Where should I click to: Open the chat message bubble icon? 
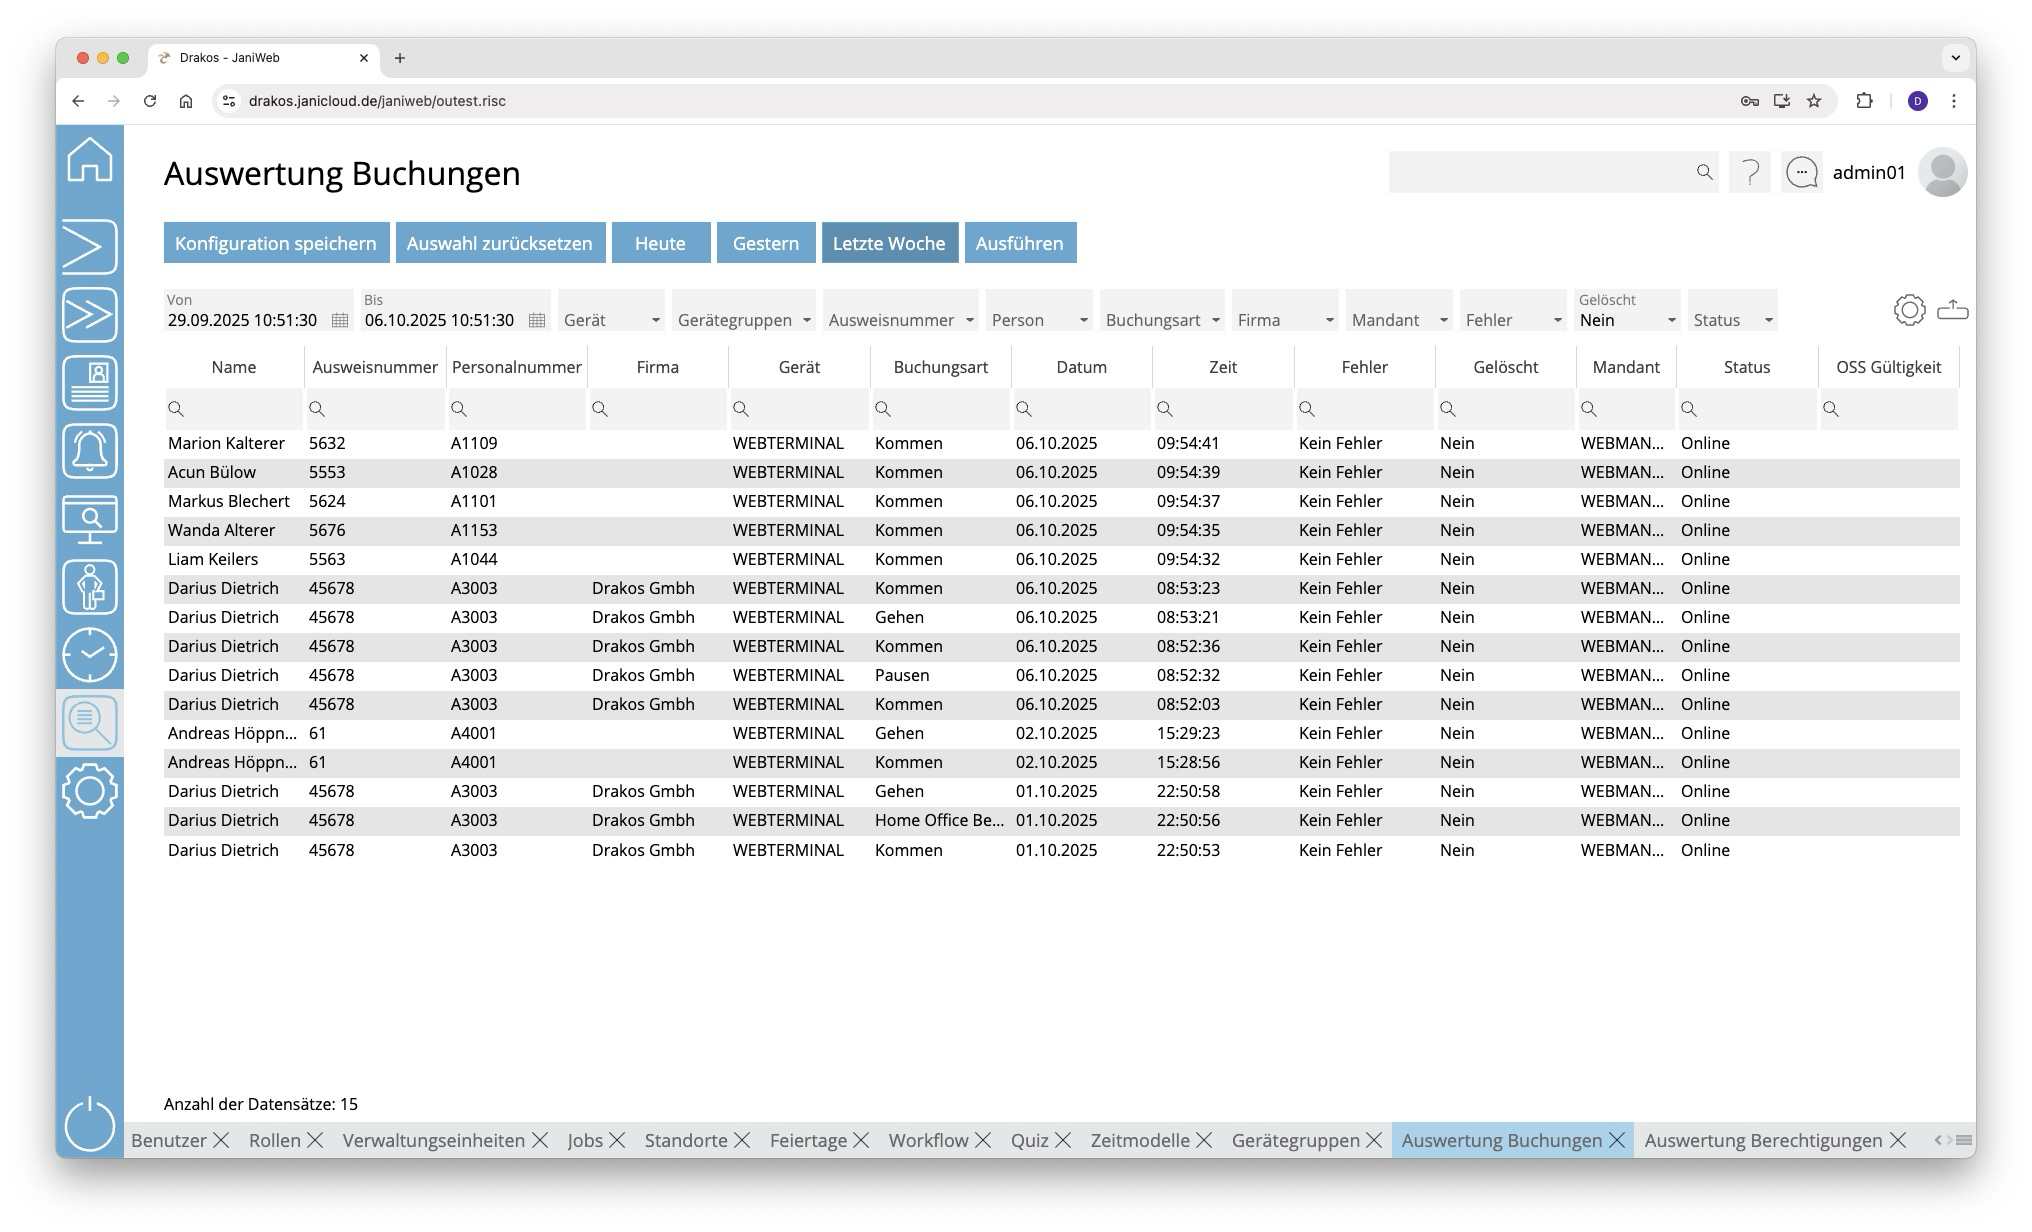tap(1802, 173)
